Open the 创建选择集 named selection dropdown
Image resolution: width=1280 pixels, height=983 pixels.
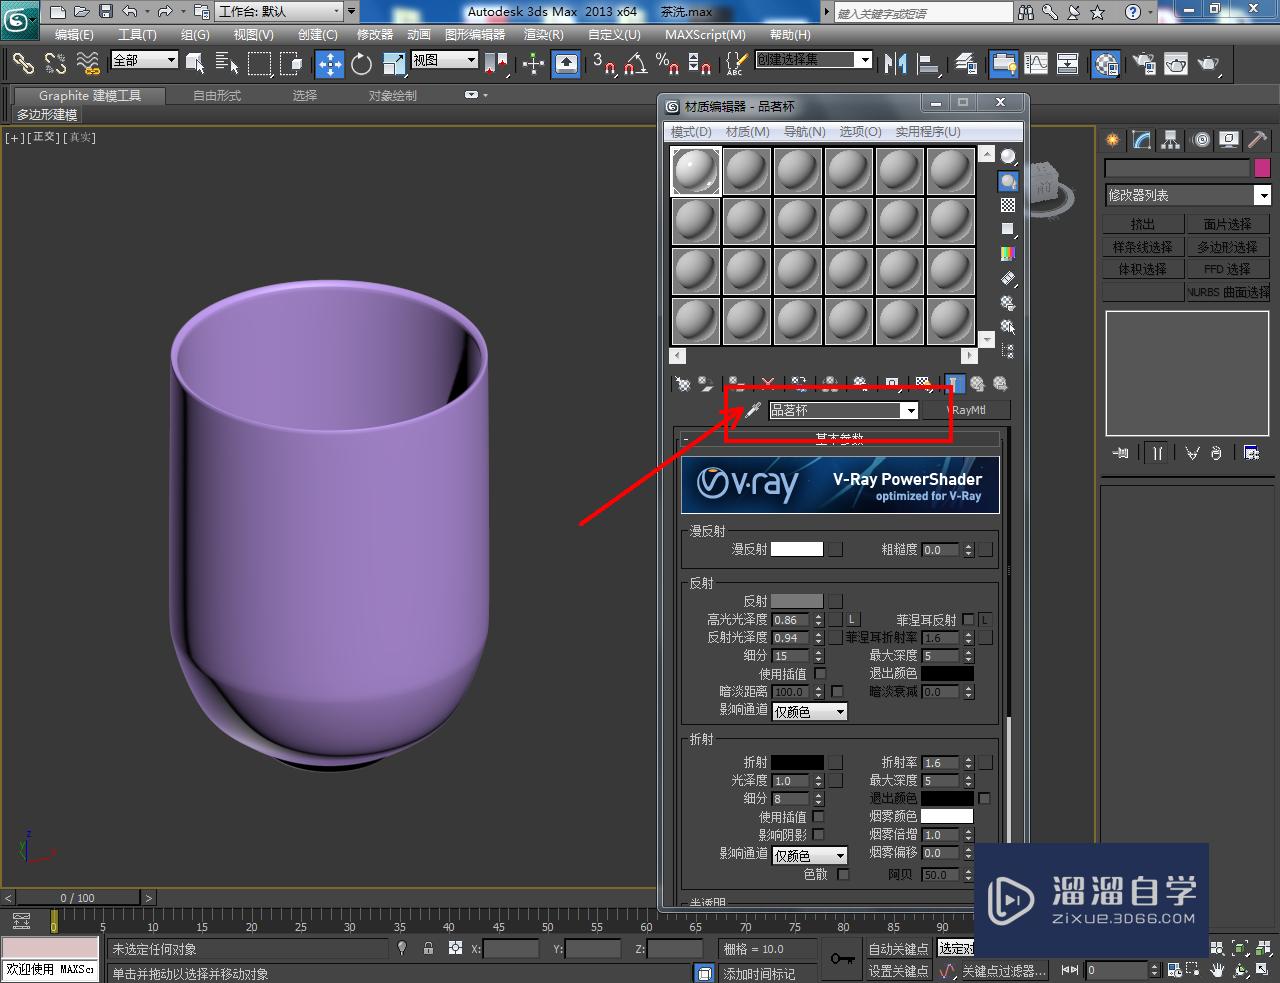point(814,60)
